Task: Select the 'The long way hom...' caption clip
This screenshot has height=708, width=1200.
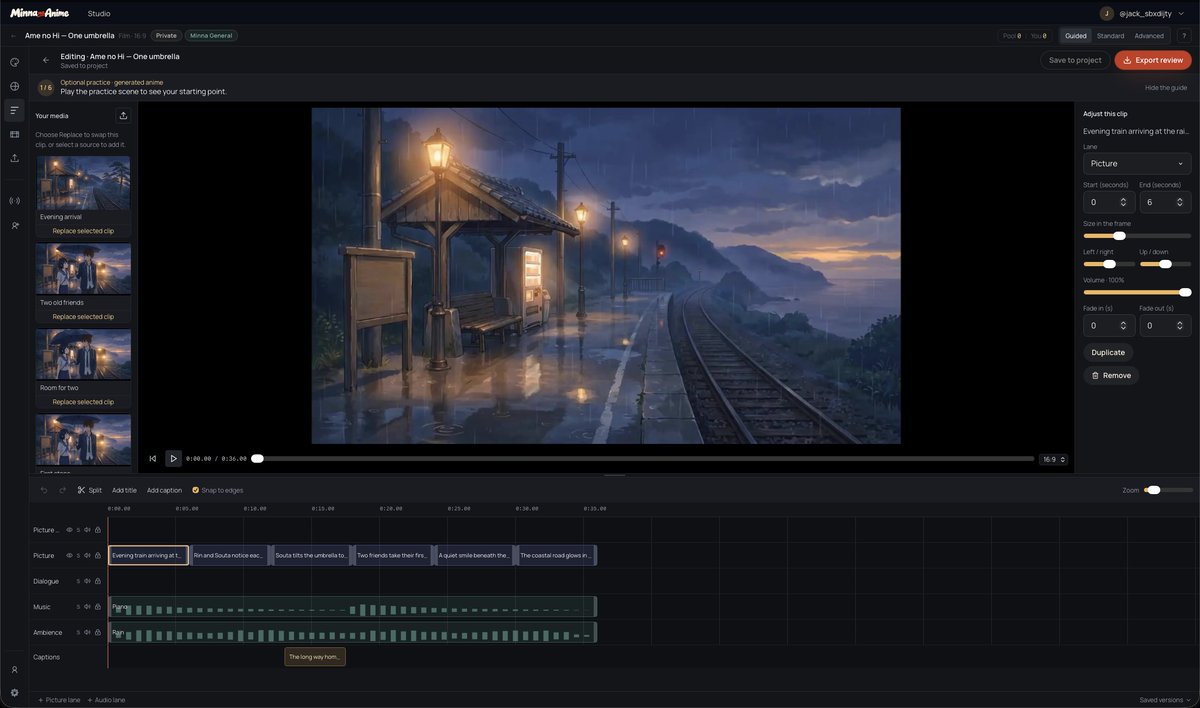Action: [x=315, y=657]
